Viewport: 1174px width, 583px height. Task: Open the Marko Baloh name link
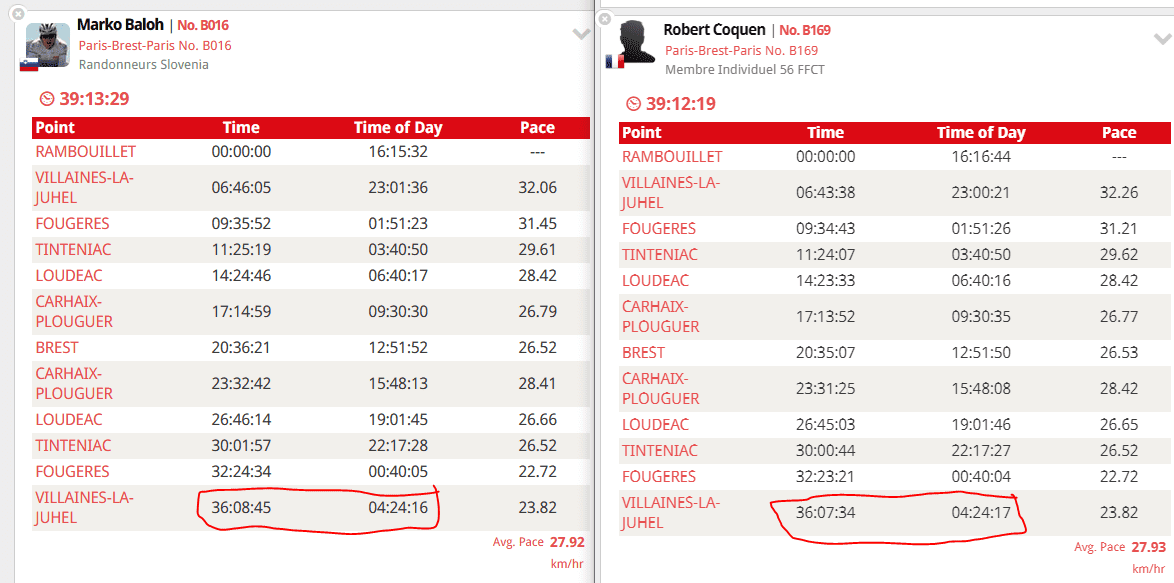point(121,25)
